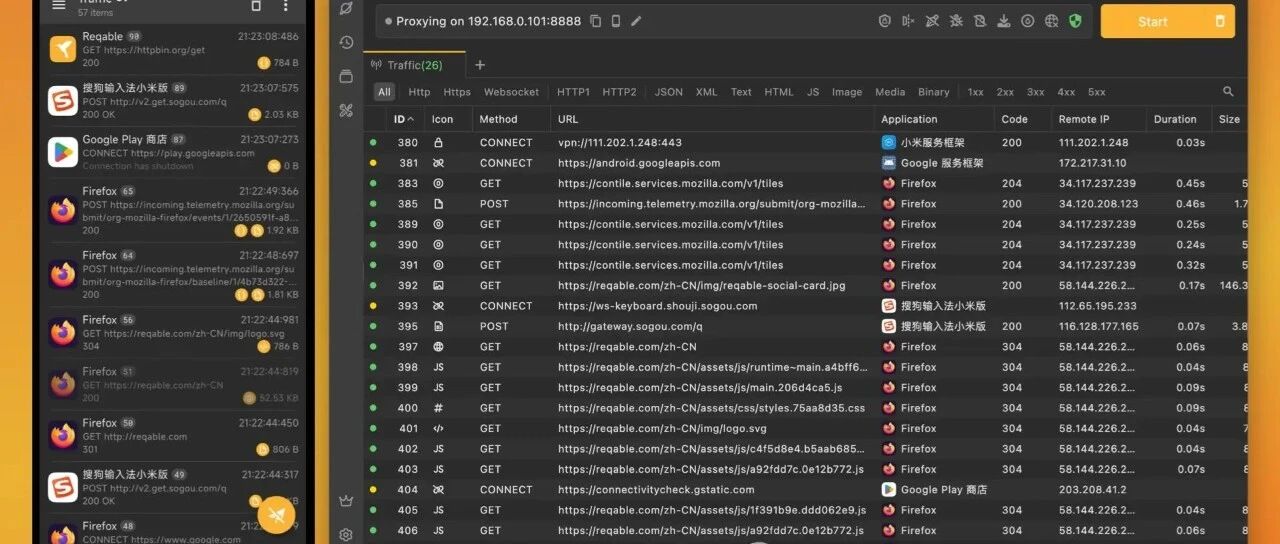Filter traffic by Websocket
1280x544 pixels.
click(x=511, y=92)
